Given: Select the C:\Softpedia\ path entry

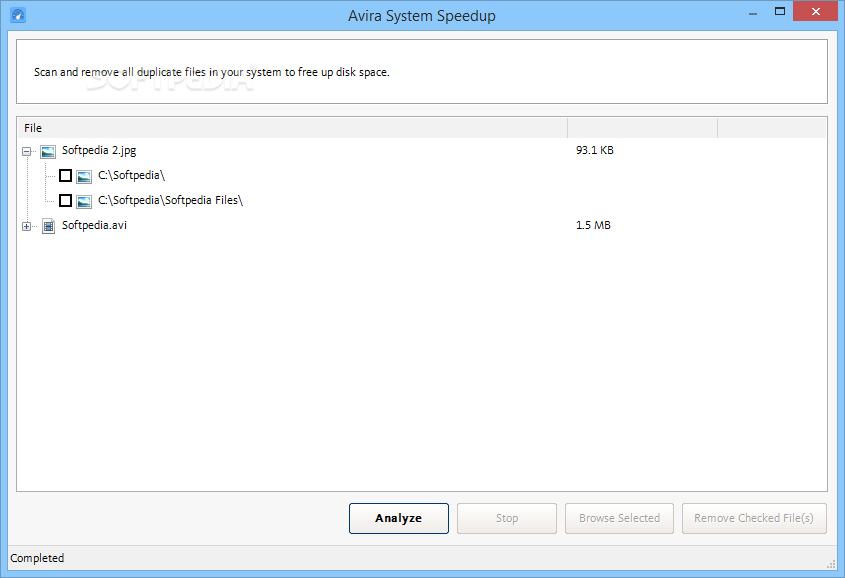Looking at the screenshot, I should pyautogui.click(x=131, y=175).
